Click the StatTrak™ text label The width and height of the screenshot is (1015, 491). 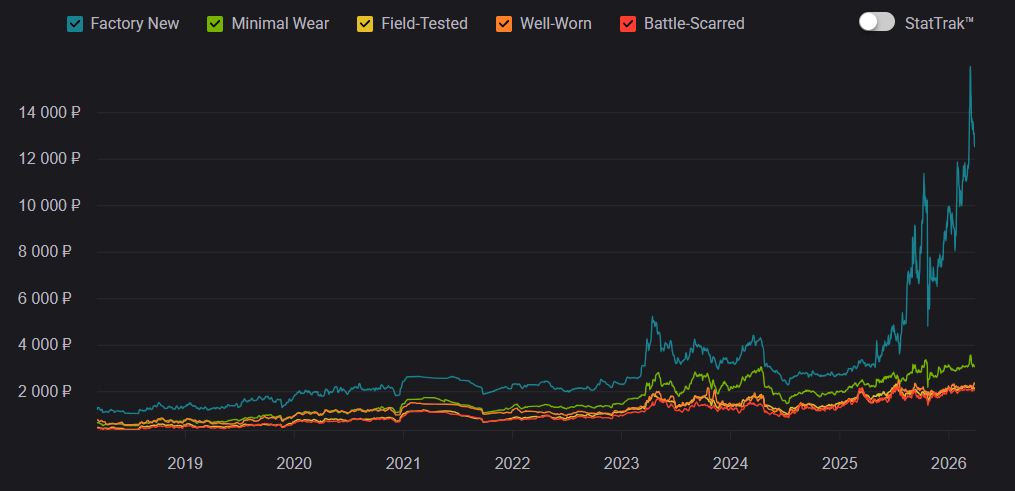click(x=939, y=23)
